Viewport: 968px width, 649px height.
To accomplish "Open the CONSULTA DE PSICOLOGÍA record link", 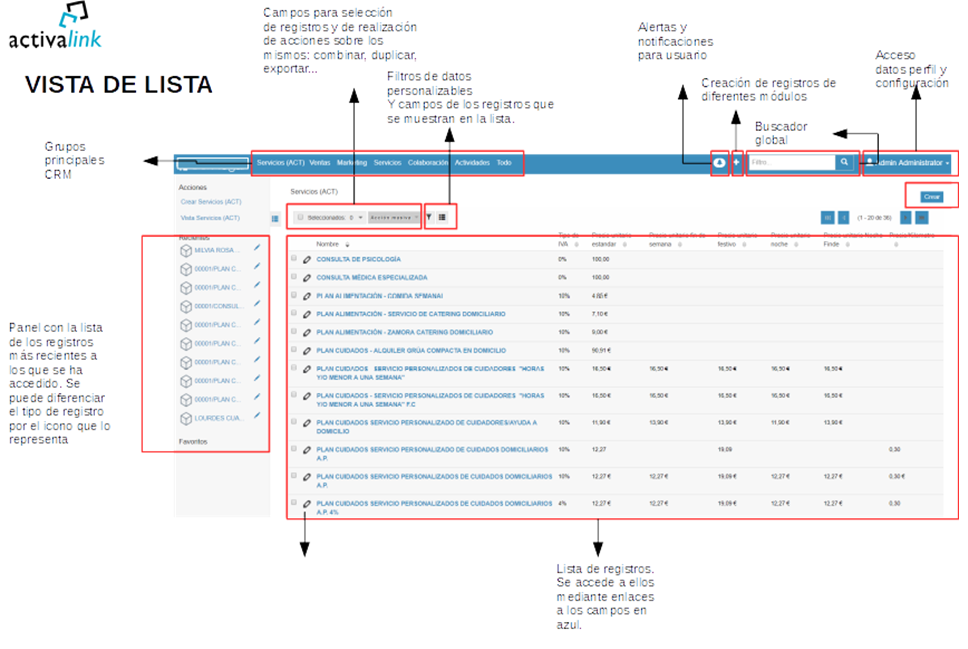I will 359,259.
